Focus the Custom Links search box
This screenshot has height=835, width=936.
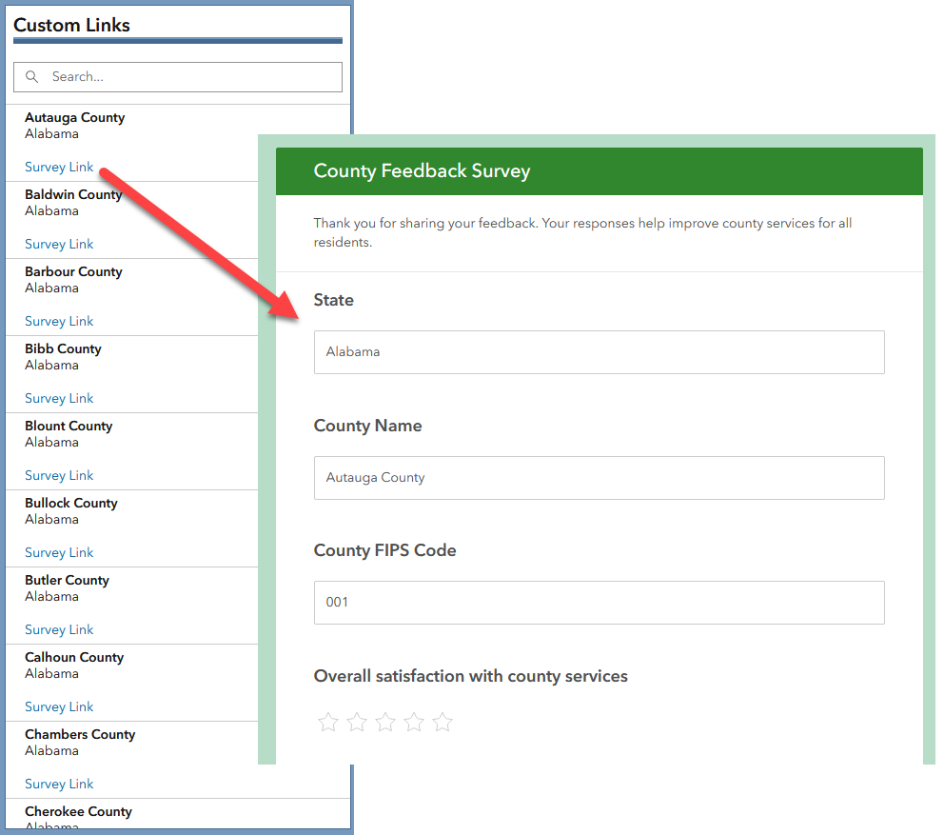click(178, 77)
